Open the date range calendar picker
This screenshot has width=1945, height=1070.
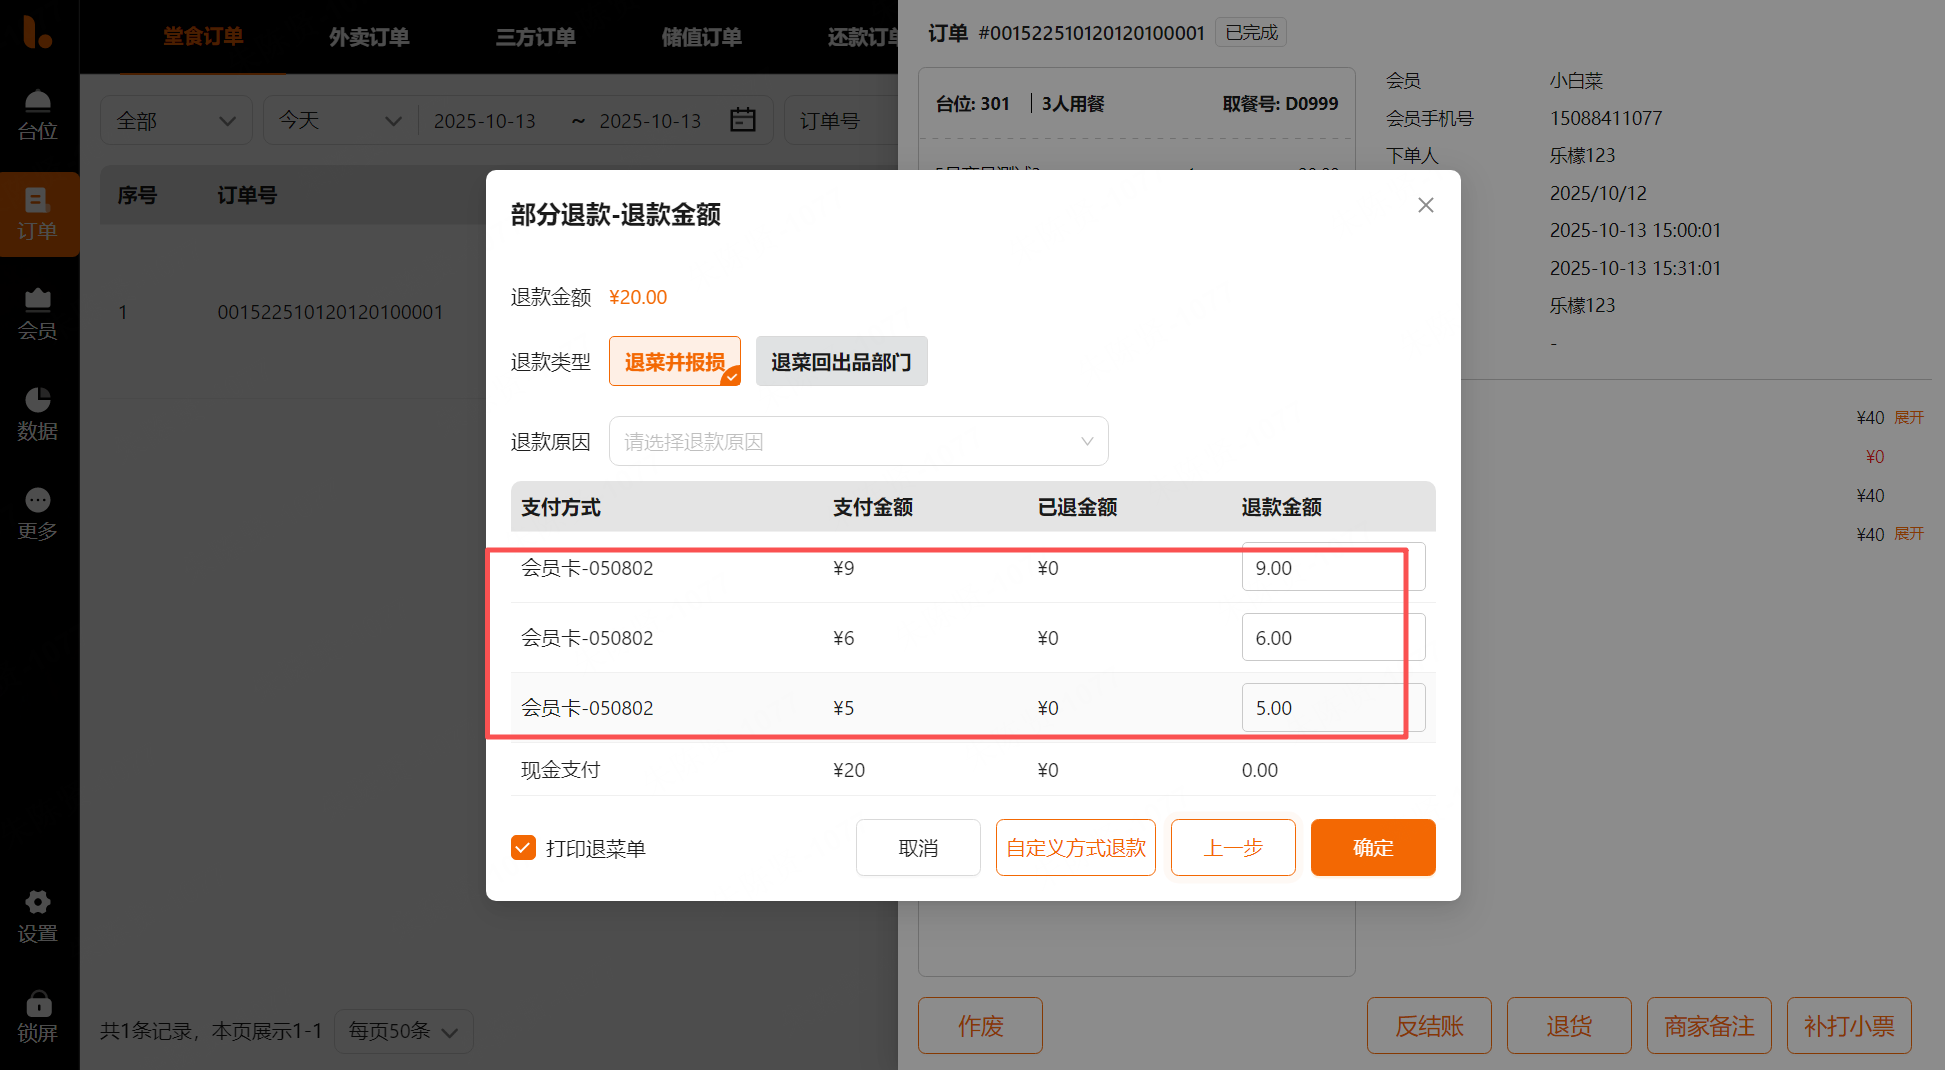tap(743, 120)
